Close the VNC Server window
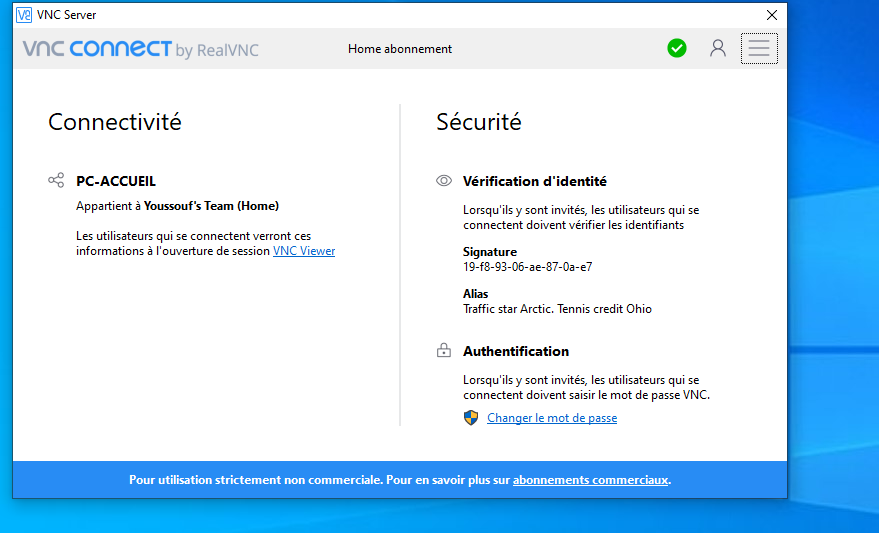This screenshot has height=533, width=879. (x=771, y=15)
